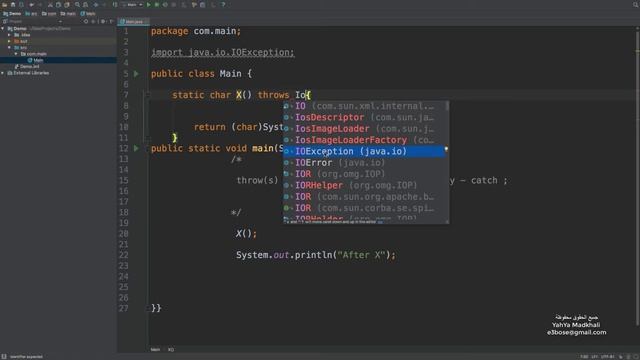Click the src breadcrumb in navigation bar
Screen dimensions: 640x360
pos(31,13)
